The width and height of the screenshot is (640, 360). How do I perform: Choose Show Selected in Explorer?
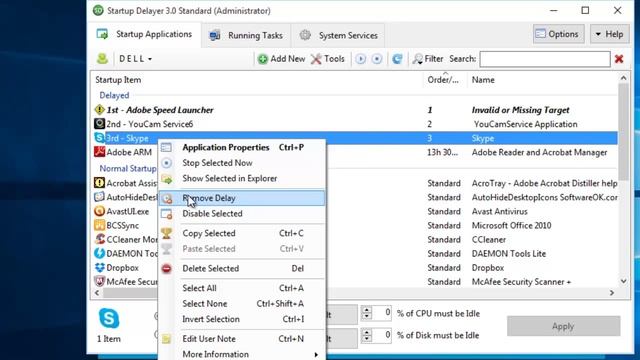[x=242, y=178]
